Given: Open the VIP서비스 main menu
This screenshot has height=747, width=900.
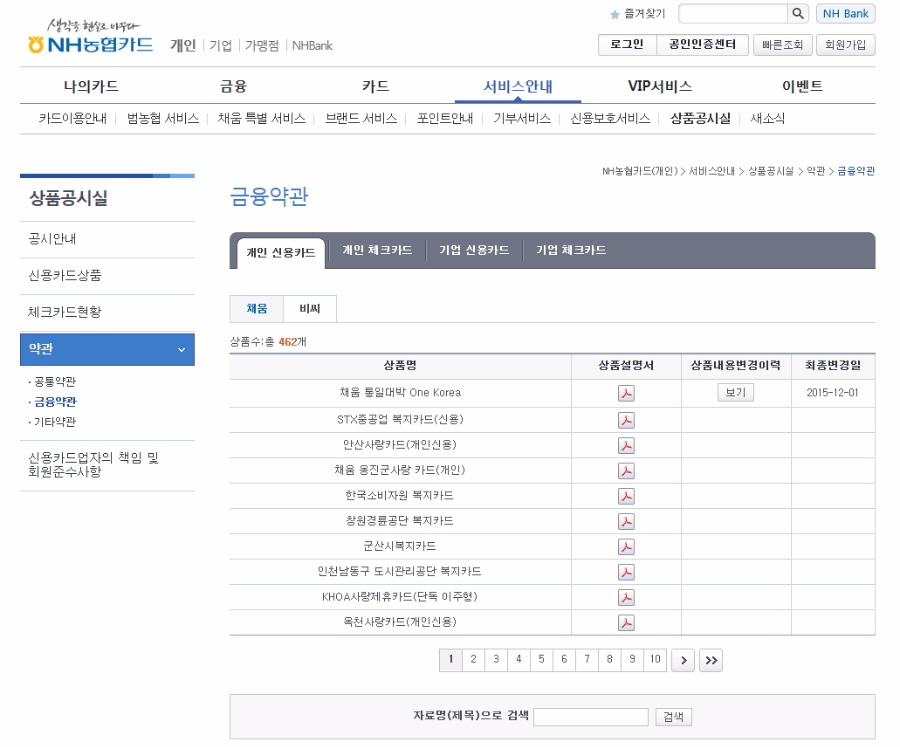Looking at the screenshot, I should pyautogui.click(x=659, y=86).
